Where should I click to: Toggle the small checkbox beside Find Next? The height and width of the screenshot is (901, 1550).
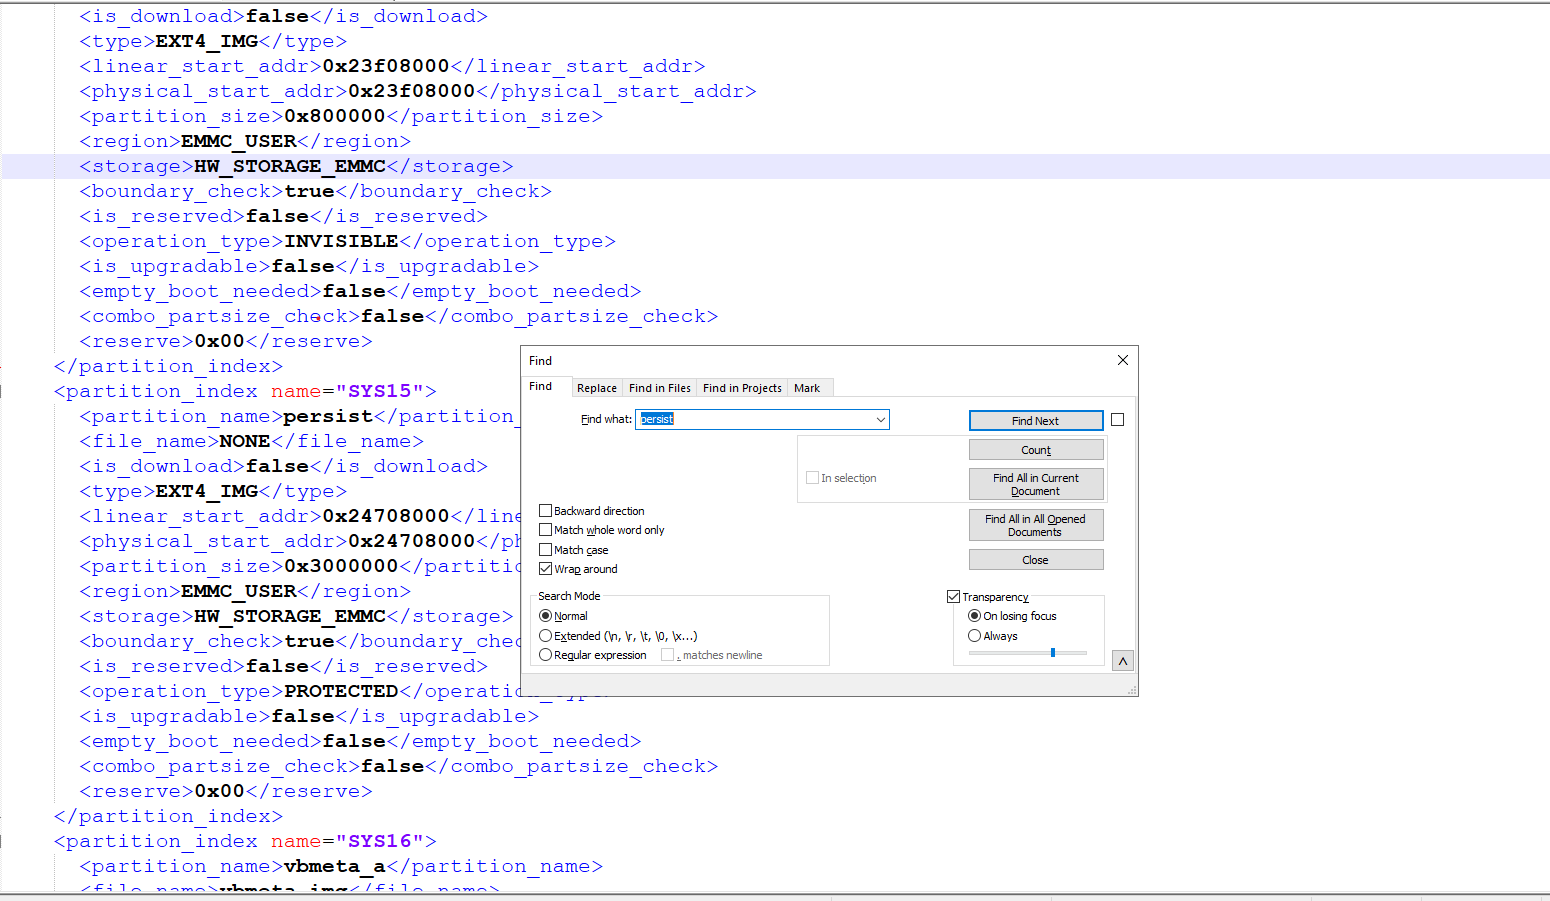(x=1117, y=420)
